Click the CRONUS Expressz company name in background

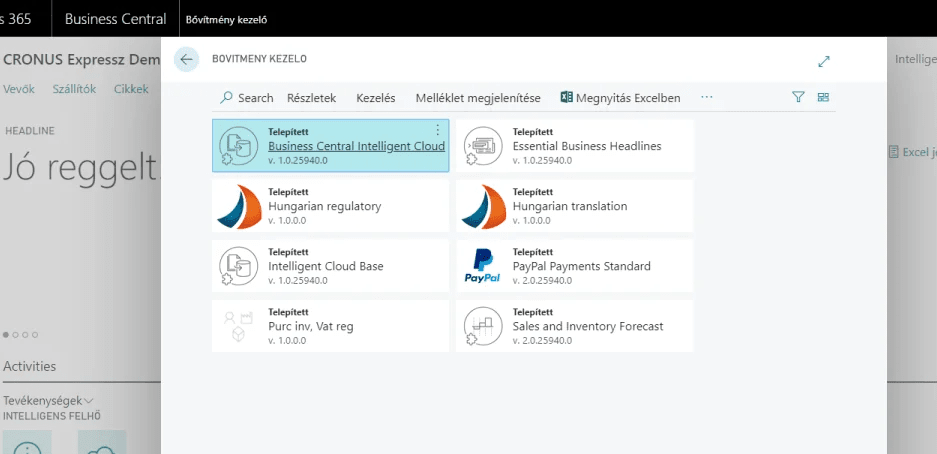click(81, 60)
